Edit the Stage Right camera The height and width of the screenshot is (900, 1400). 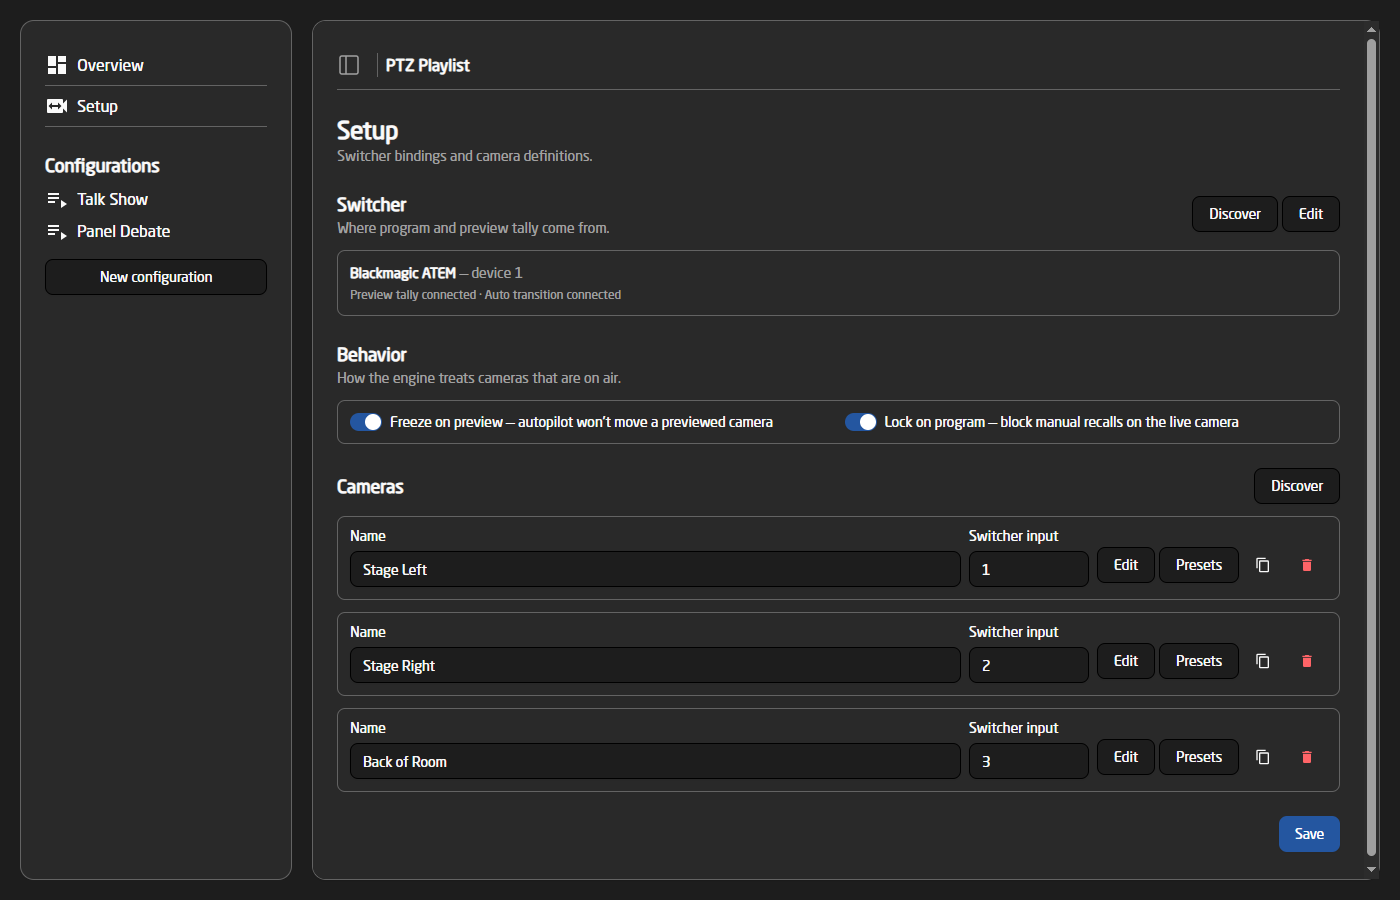tap(1126, 661)
